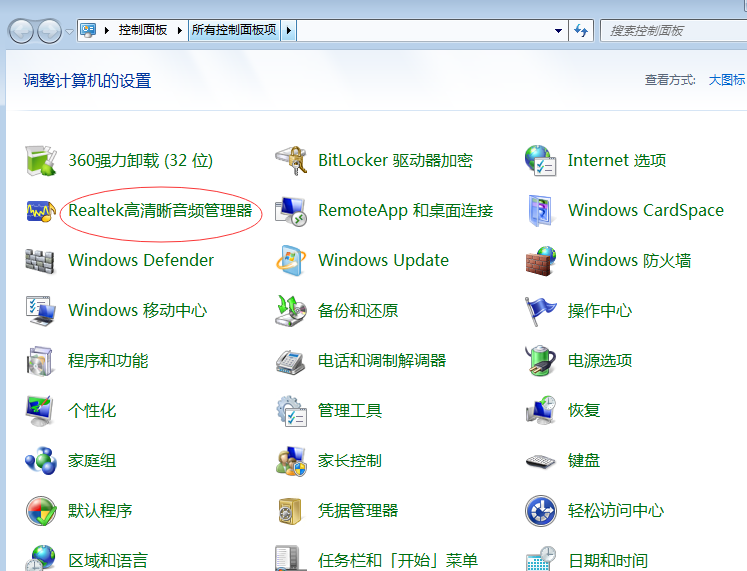
Task: Open the 电源选项 link
Action: click(600, 361)
